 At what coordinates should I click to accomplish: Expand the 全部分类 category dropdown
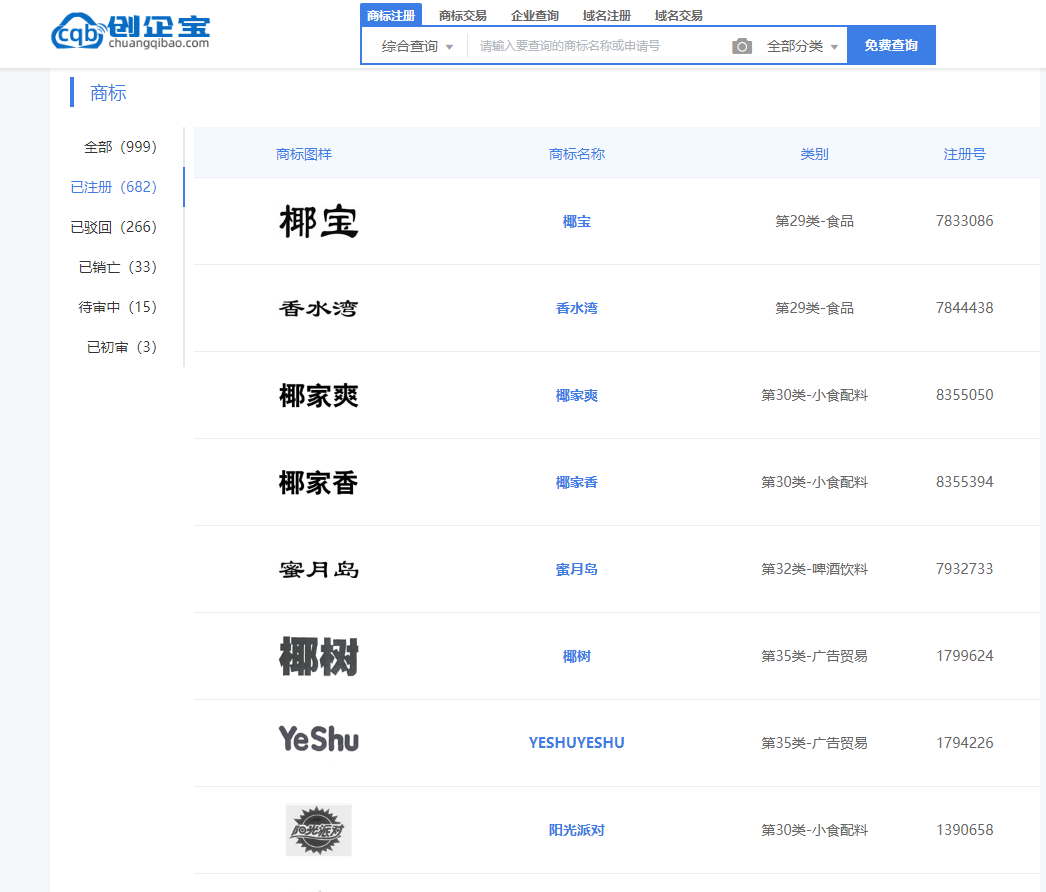pos(802,46)
